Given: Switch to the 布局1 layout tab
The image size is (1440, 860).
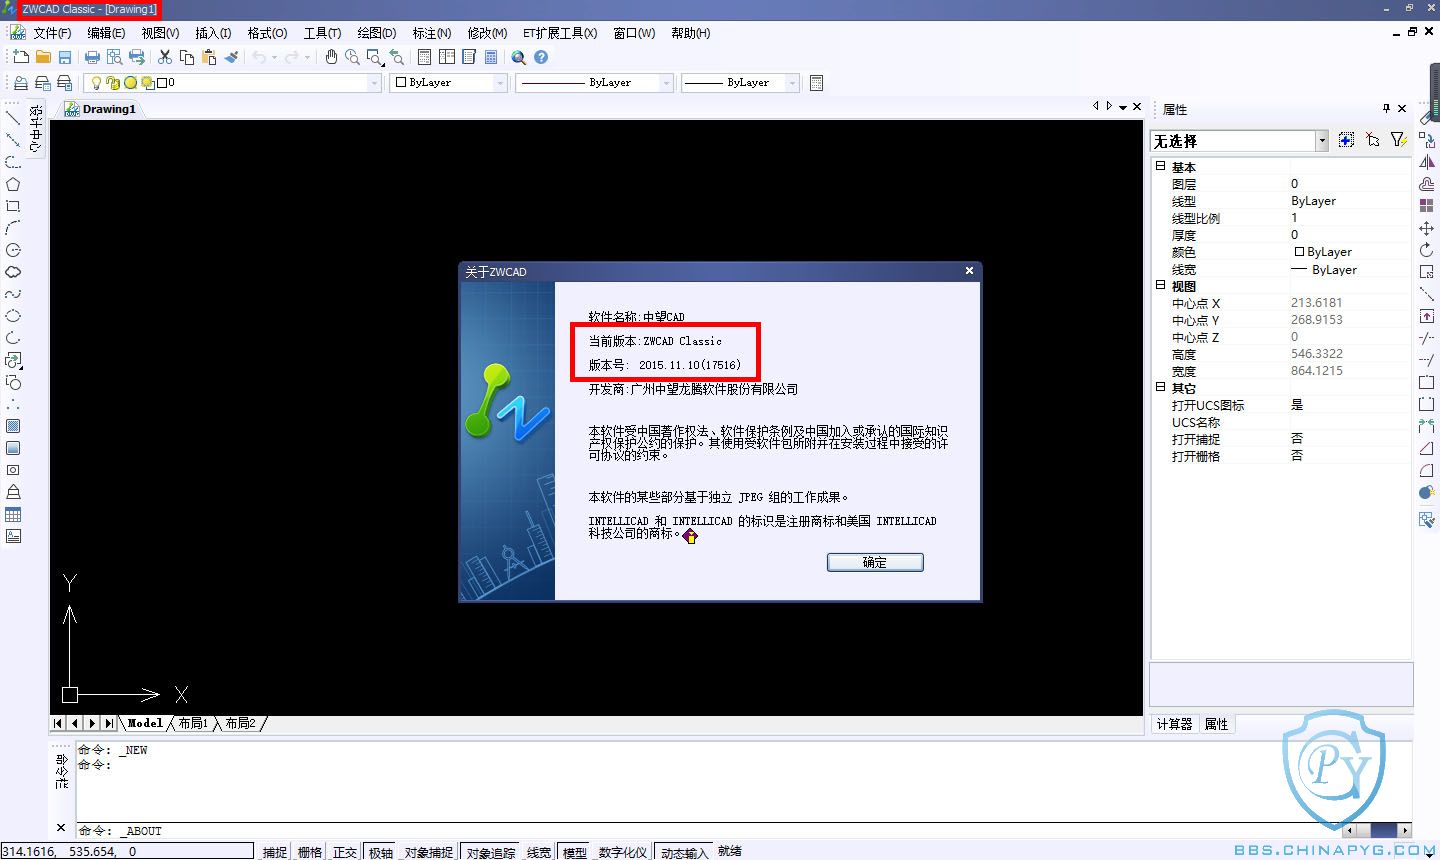Looking at the screenshot, I should 193,723.
